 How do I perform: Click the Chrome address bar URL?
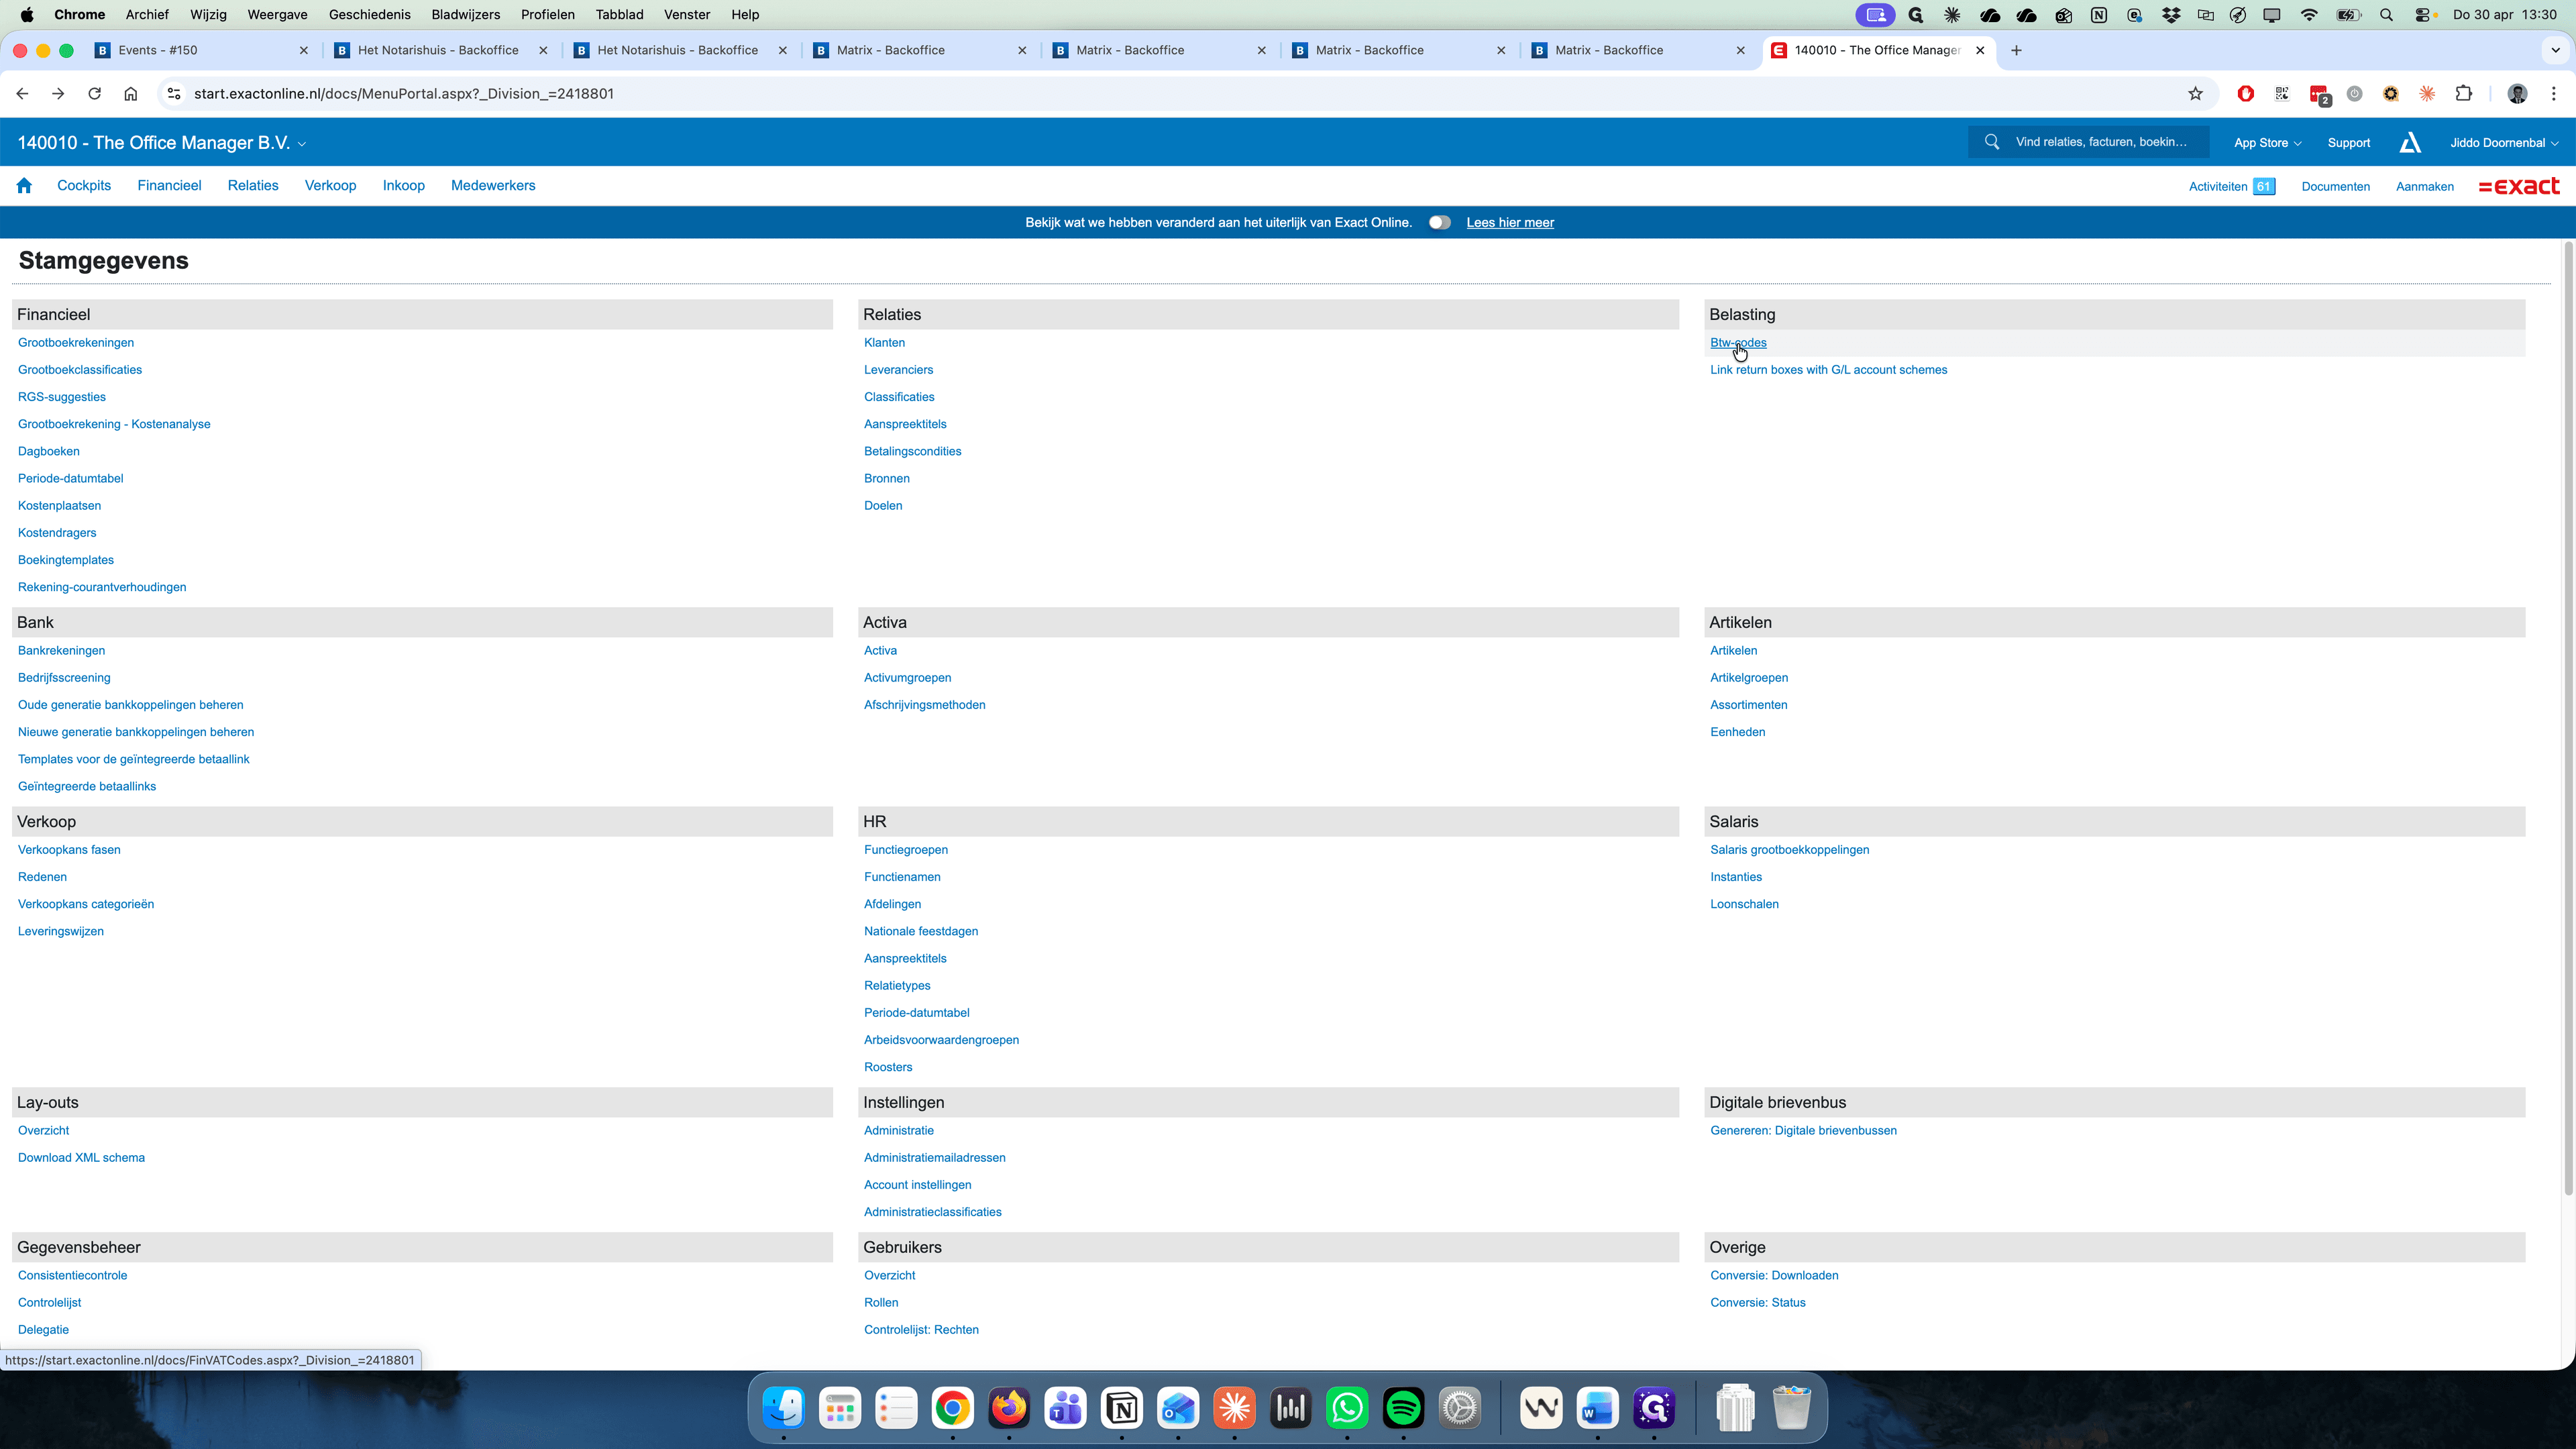(404, 94)
